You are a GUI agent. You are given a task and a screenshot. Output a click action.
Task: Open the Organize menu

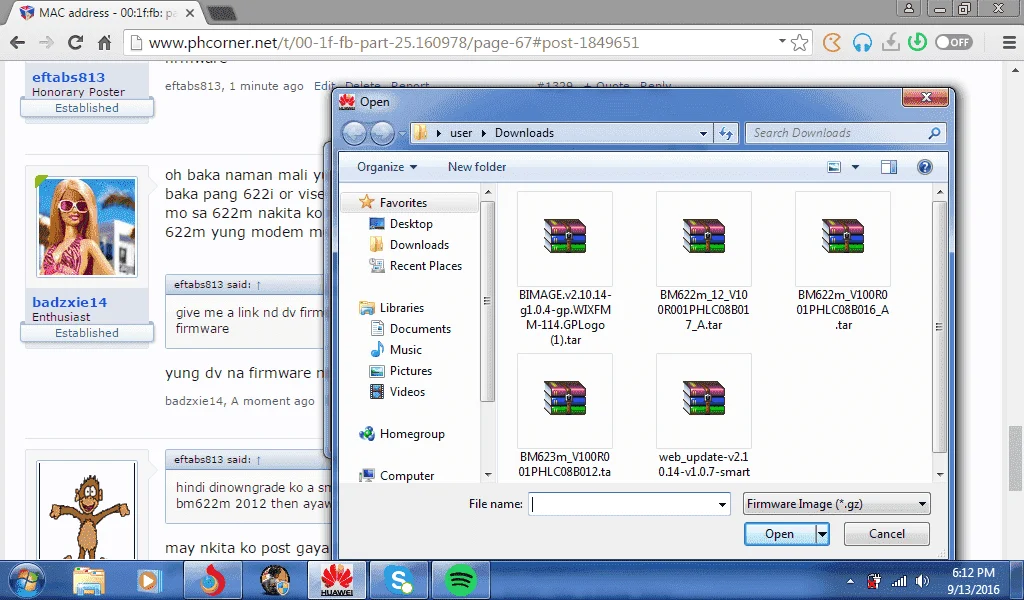(x=387, y=167)
